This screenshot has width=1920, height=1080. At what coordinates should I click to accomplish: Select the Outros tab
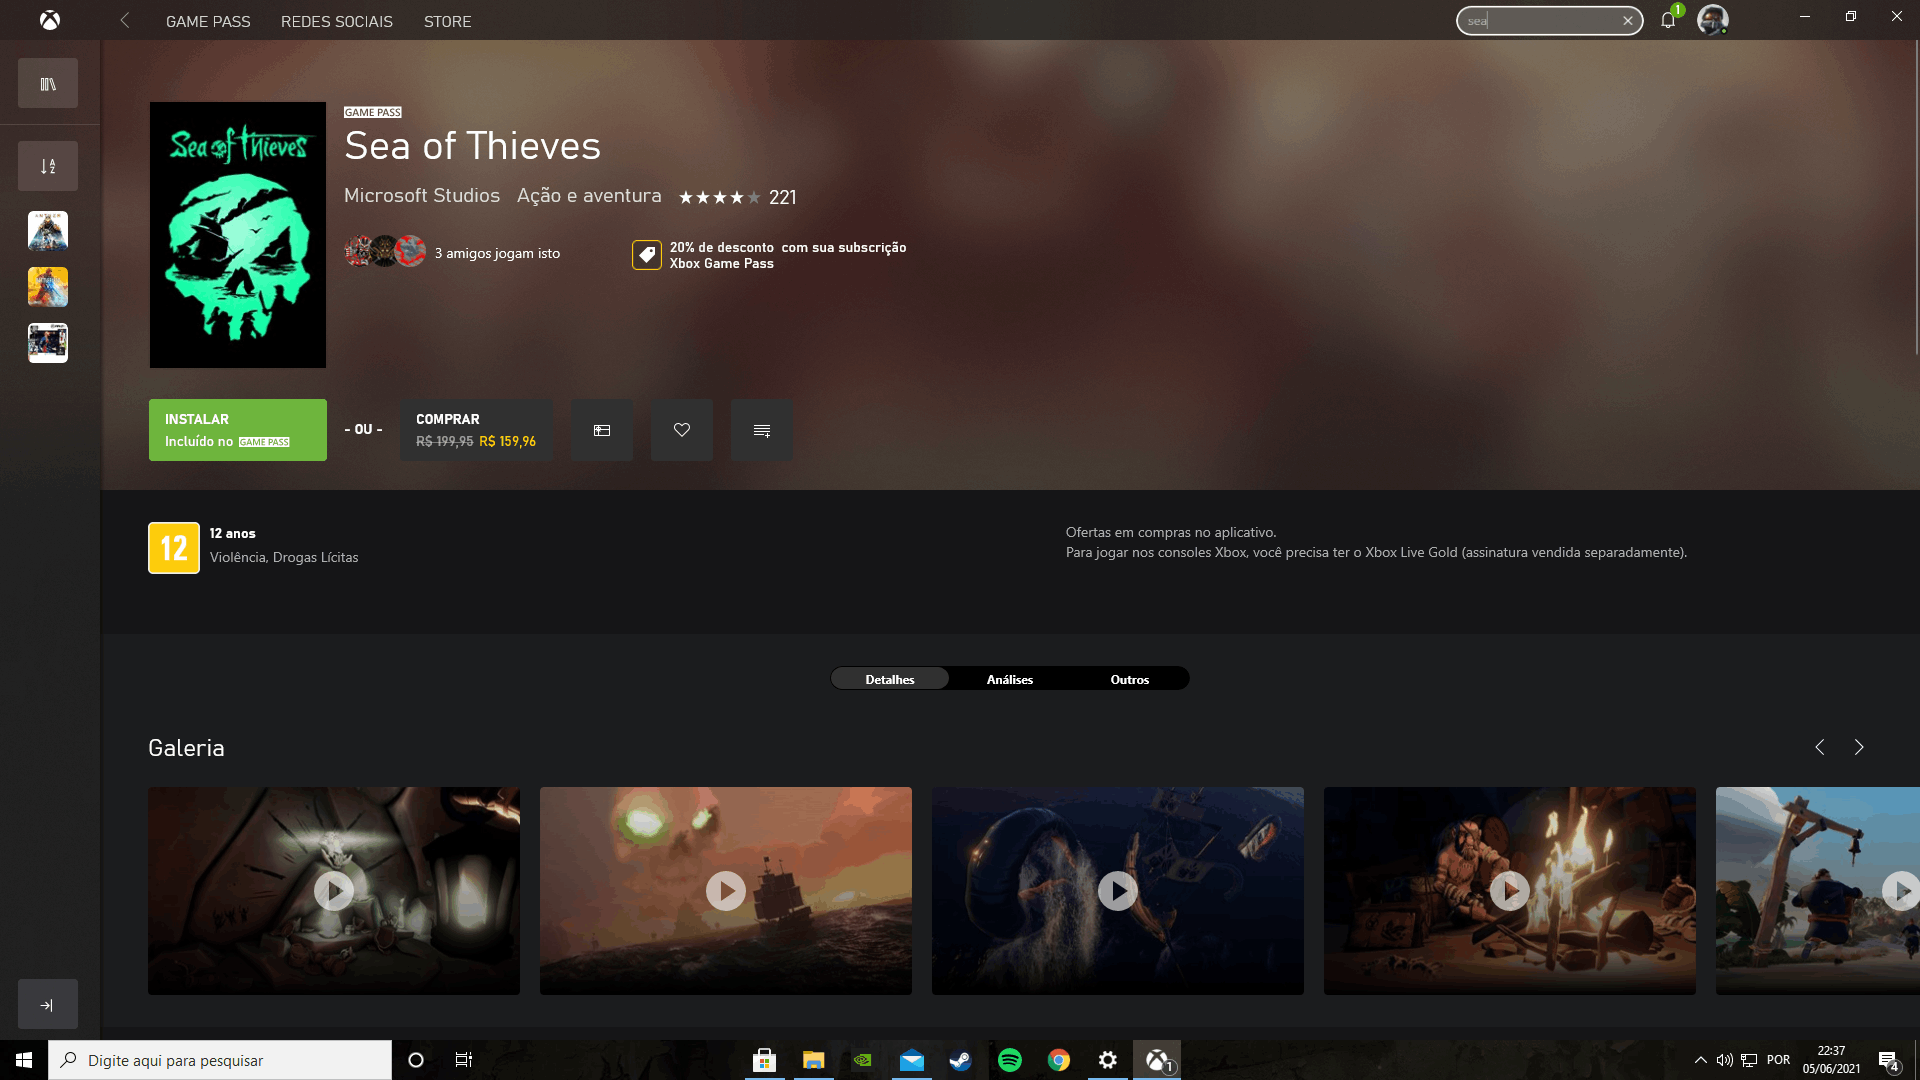(1130, 679)
